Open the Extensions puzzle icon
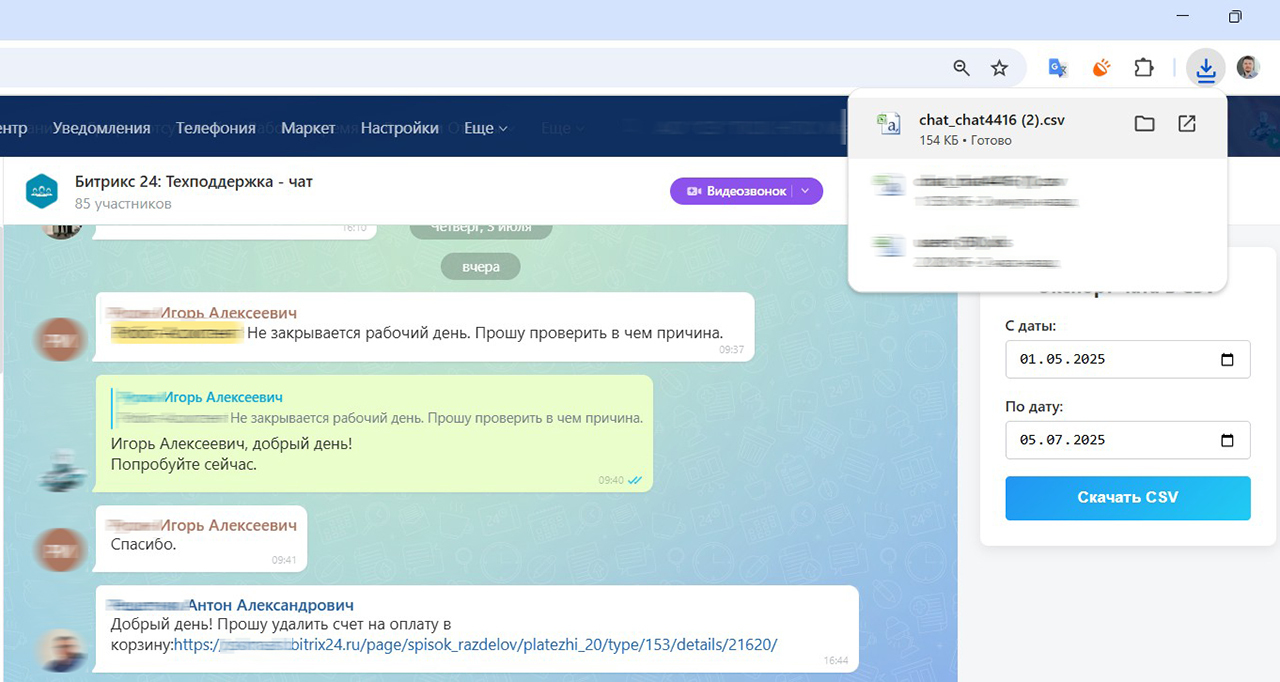Screen dimensions: 1280x682 coord(1144,68)
